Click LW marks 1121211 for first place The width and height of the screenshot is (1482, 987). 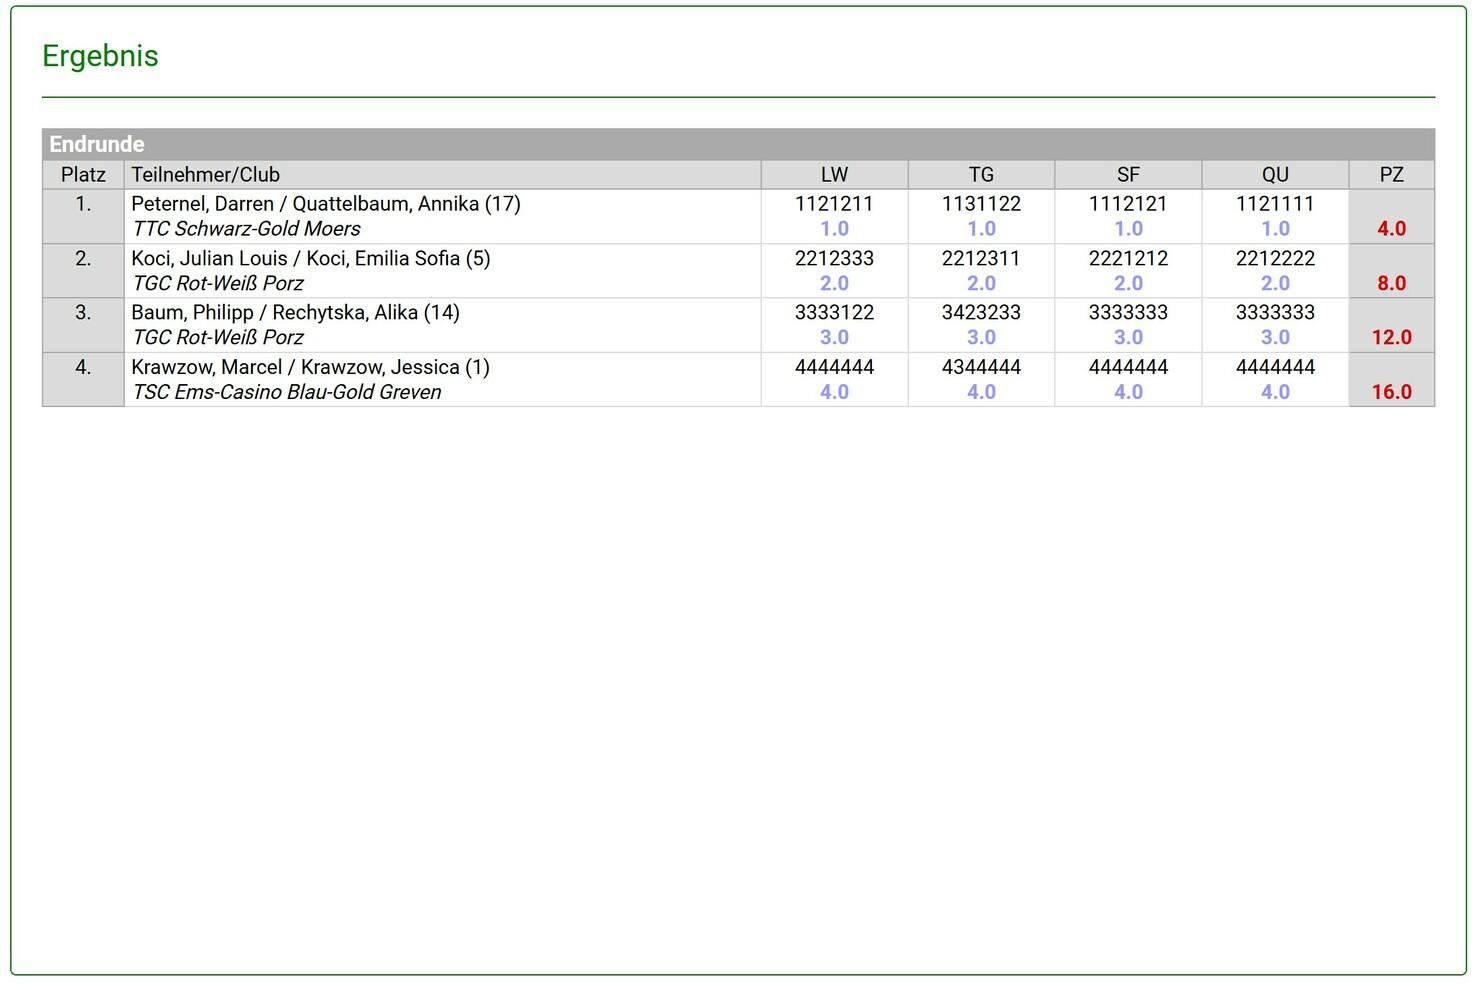[834, 204]
